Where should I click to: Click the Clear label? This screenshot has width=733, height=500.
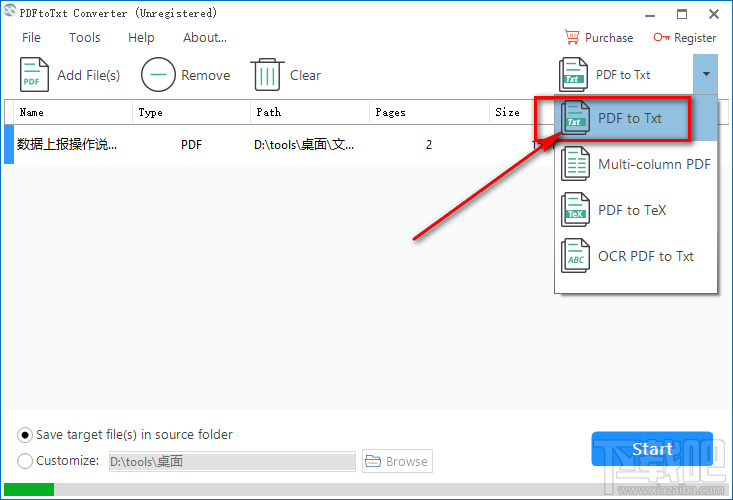(305, 75)
